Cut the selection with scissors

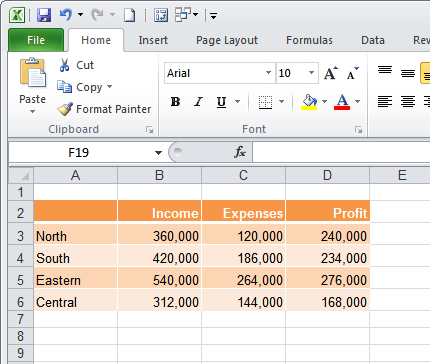(x=77, y=65)
